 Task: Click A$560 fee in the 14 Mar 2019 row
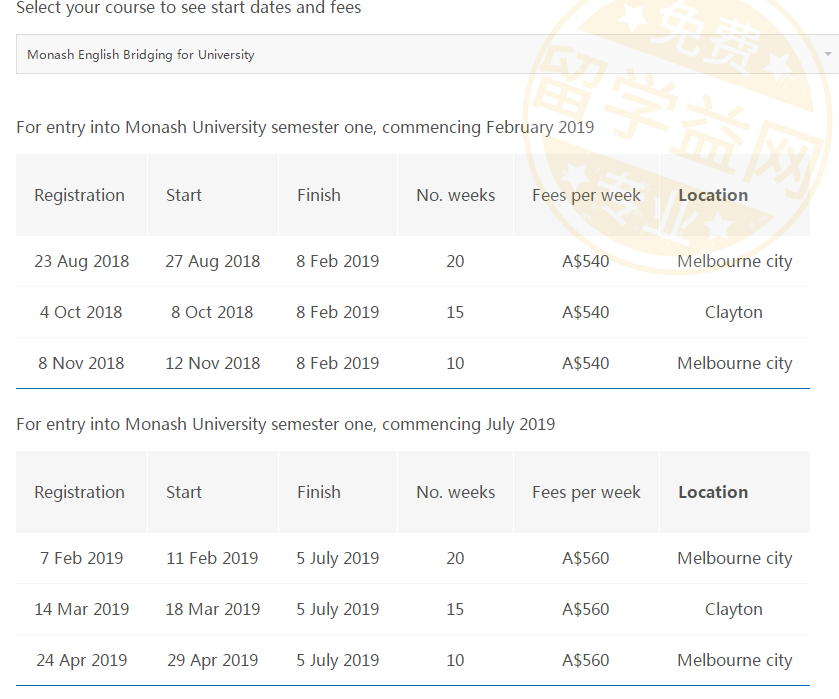click(x=585, y=609)
